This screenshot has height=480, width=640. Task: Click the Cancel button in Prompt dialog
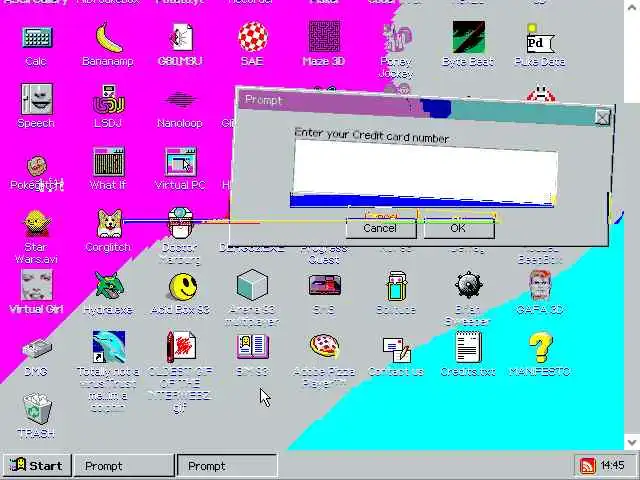pyautogui.click(x=380, y=228)
